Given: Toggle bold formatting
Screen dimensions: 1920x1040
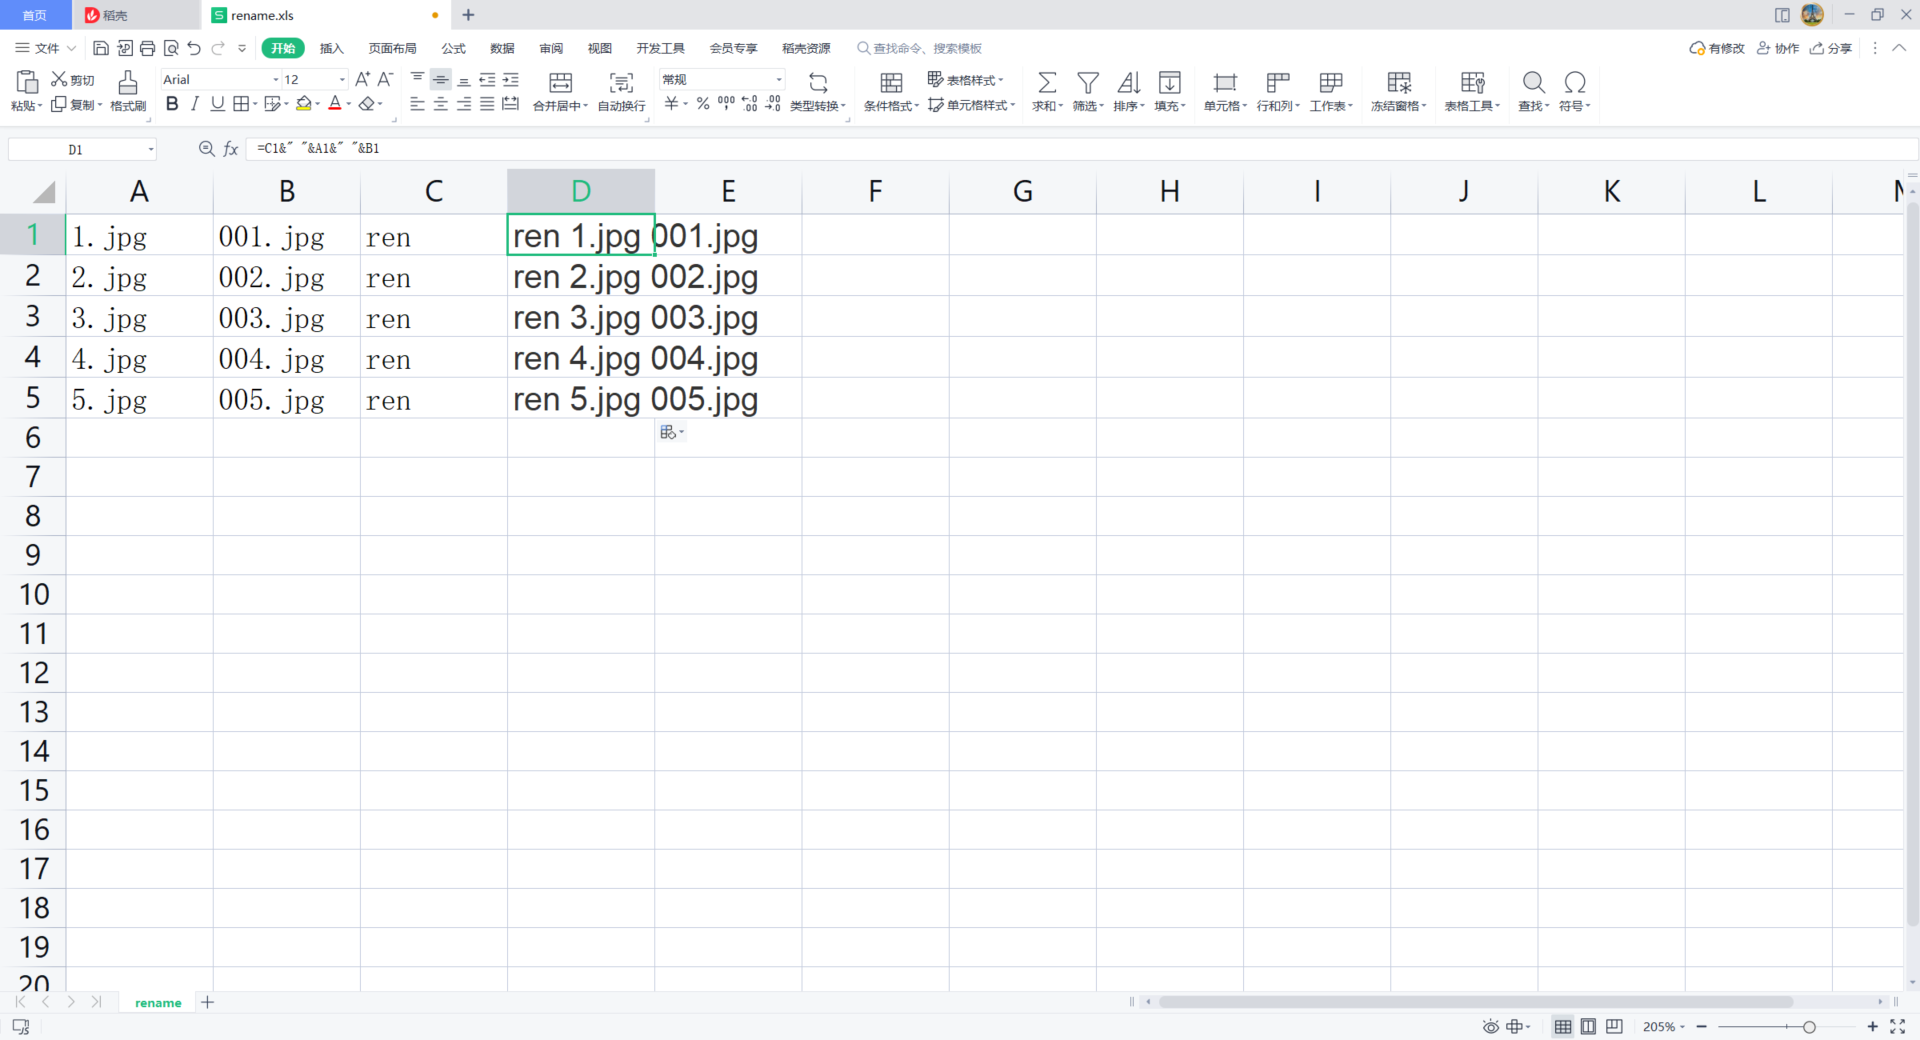Looking at the screenshot, I should coord(172,104).
